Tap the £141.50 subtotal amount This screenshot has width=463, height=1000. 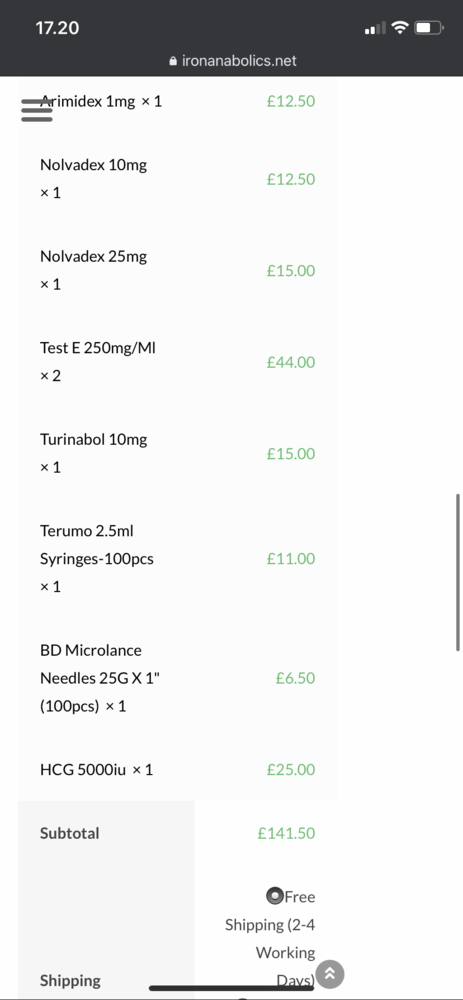[x=286, y=833]
